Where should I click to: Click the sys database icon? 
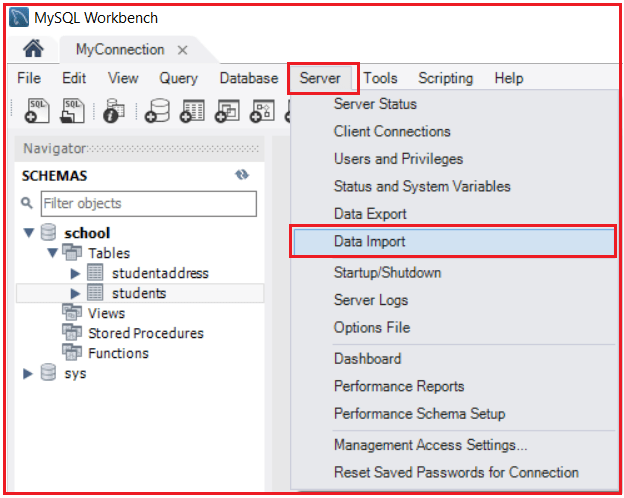(x=49, y=372)
